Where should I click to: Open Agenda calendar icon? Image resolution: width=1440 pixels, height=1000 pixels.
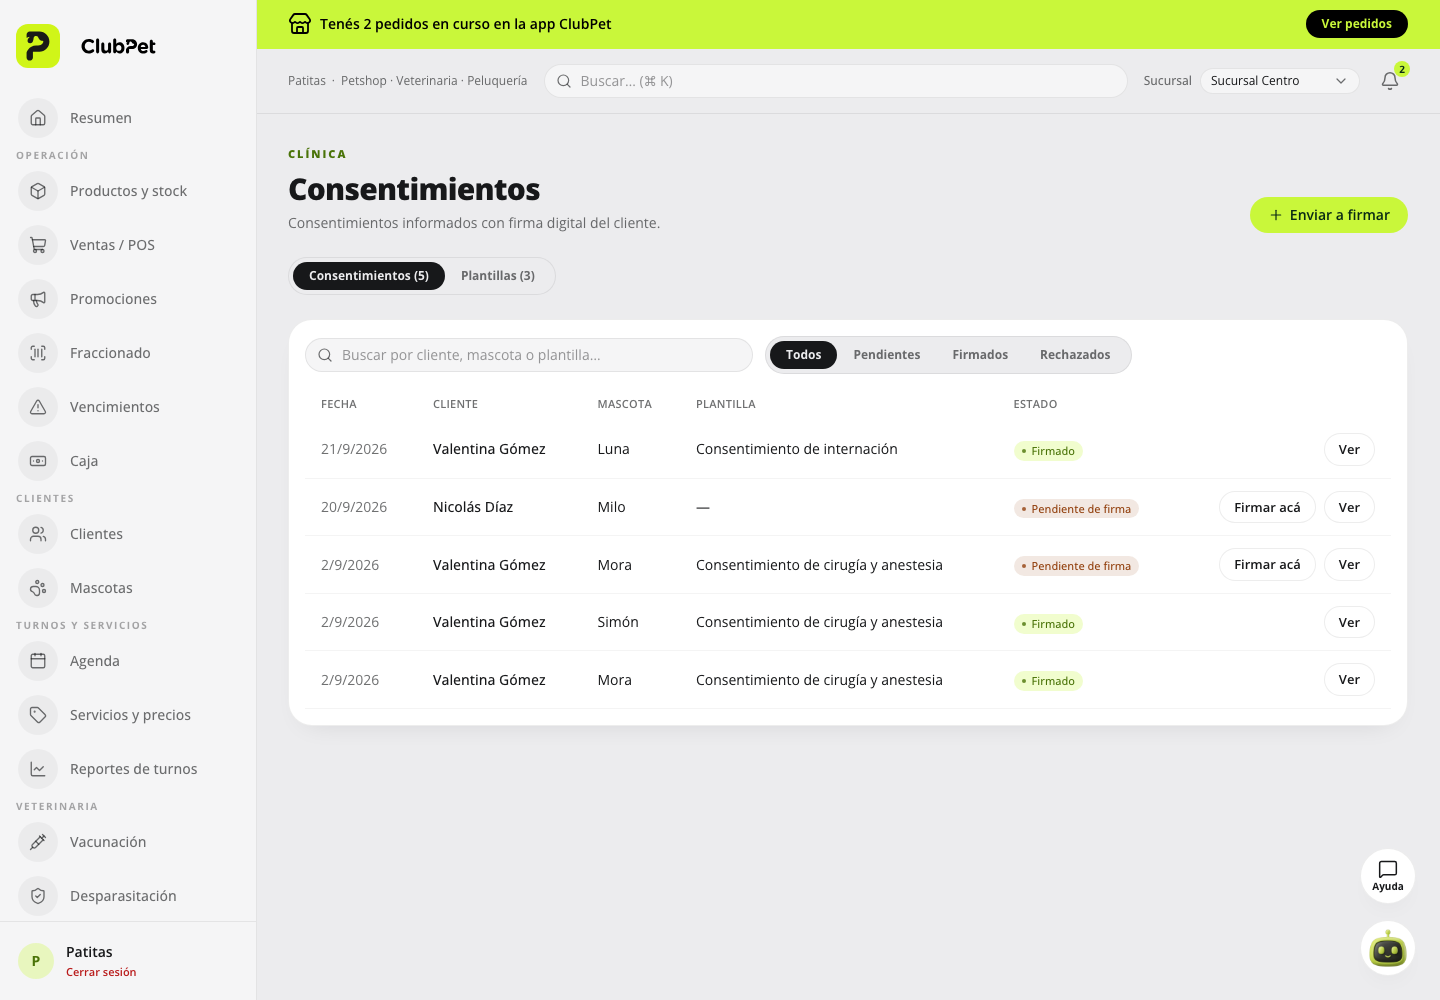point(38,661)
